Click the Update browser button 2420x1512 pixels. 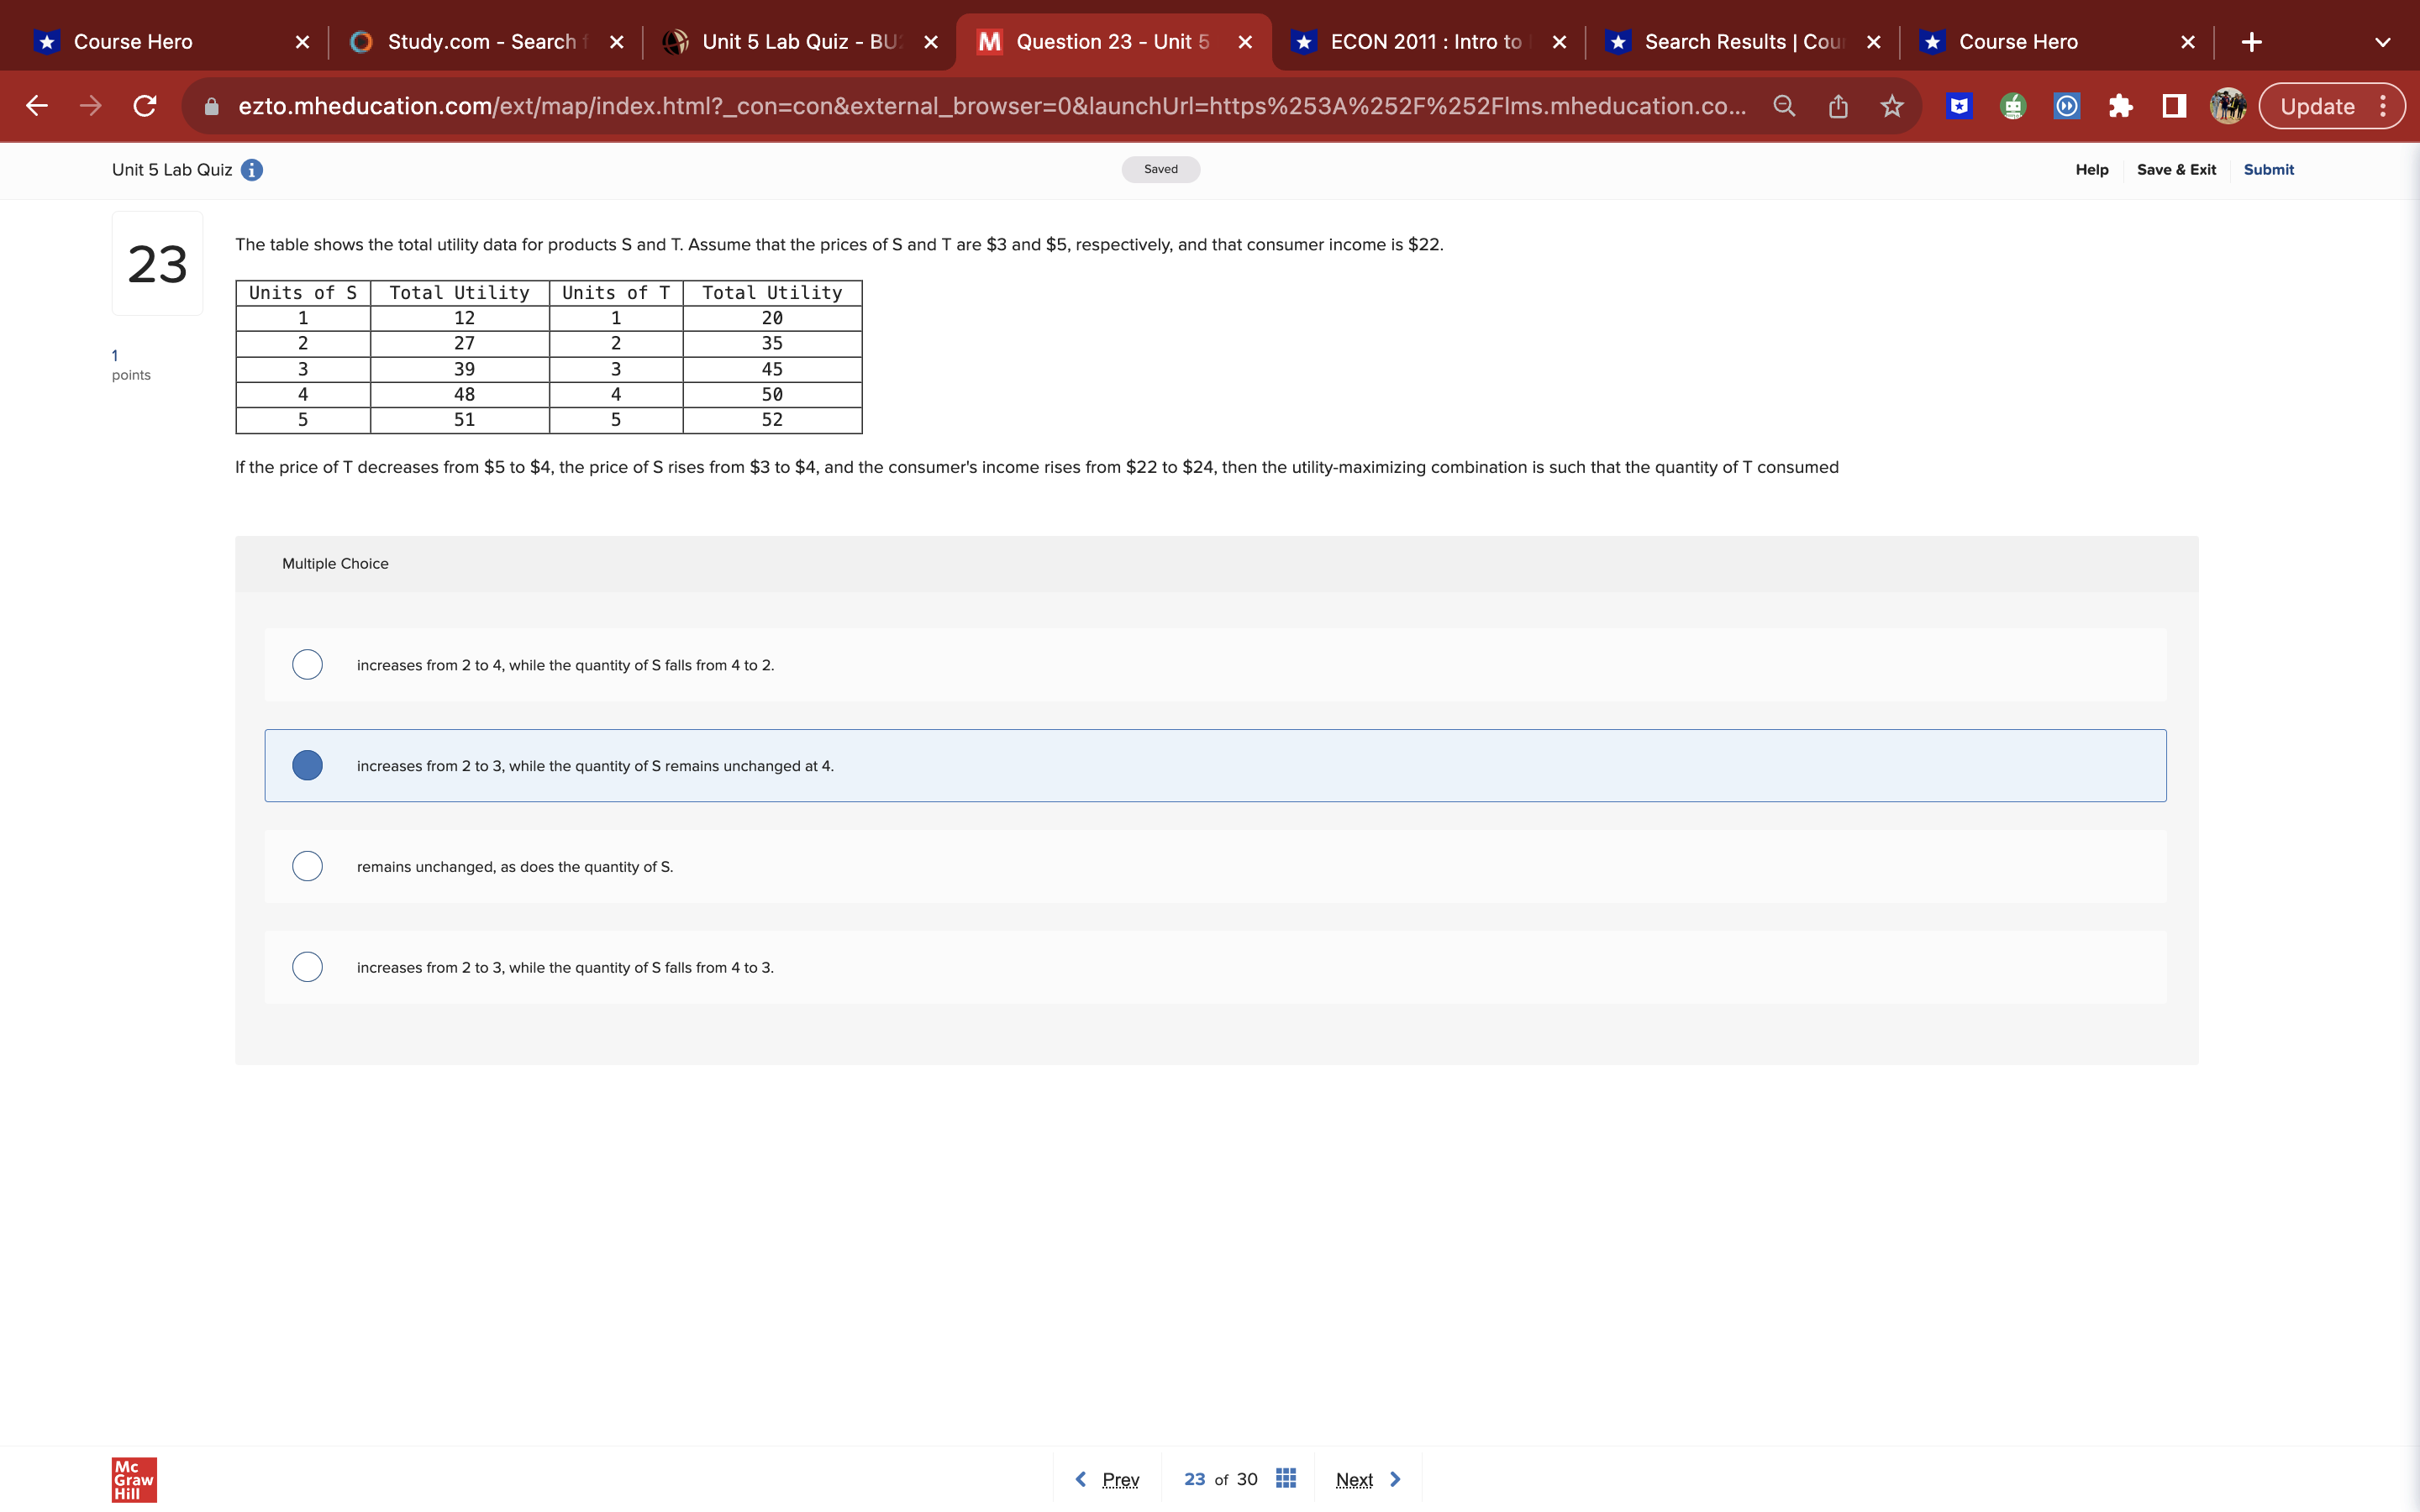click(2317, 106)
